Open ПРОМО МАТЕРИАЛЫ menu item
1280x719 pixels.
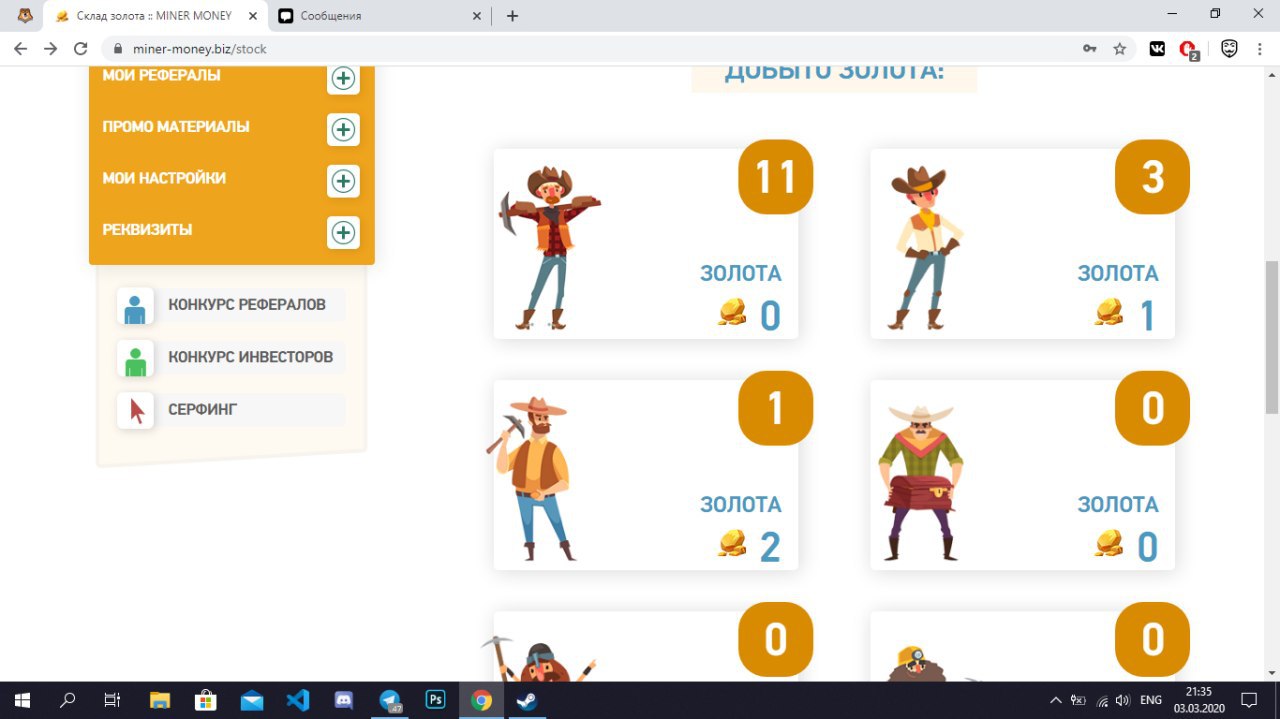coord(176,127)
